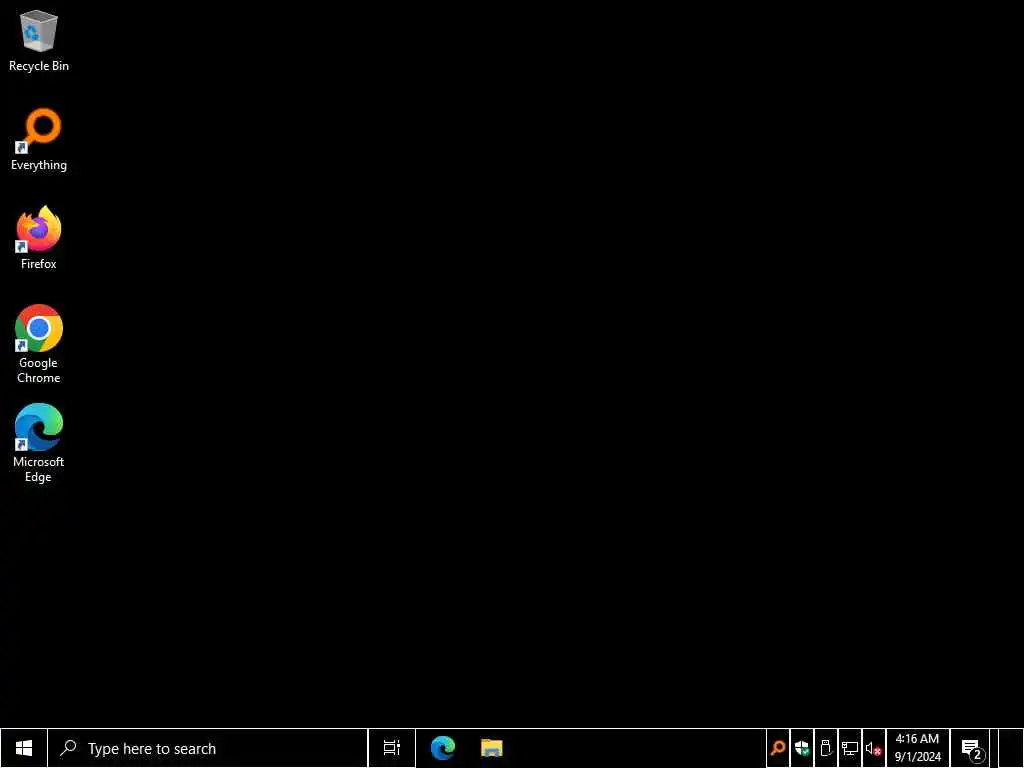
Task: Click the Type here to search box
Action: click(208, 748)
